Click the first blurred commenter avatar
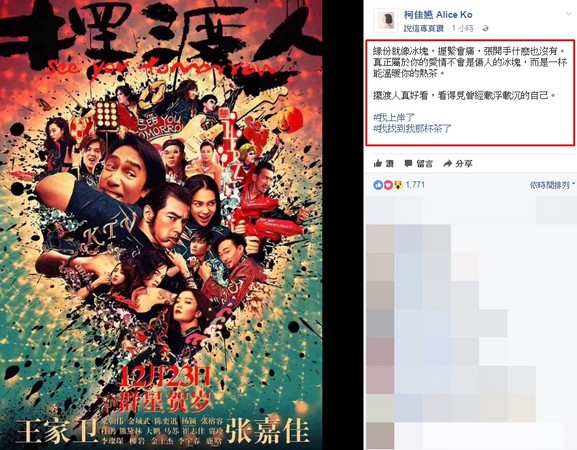Screen dimensions: 577x450 pos(380,238)
